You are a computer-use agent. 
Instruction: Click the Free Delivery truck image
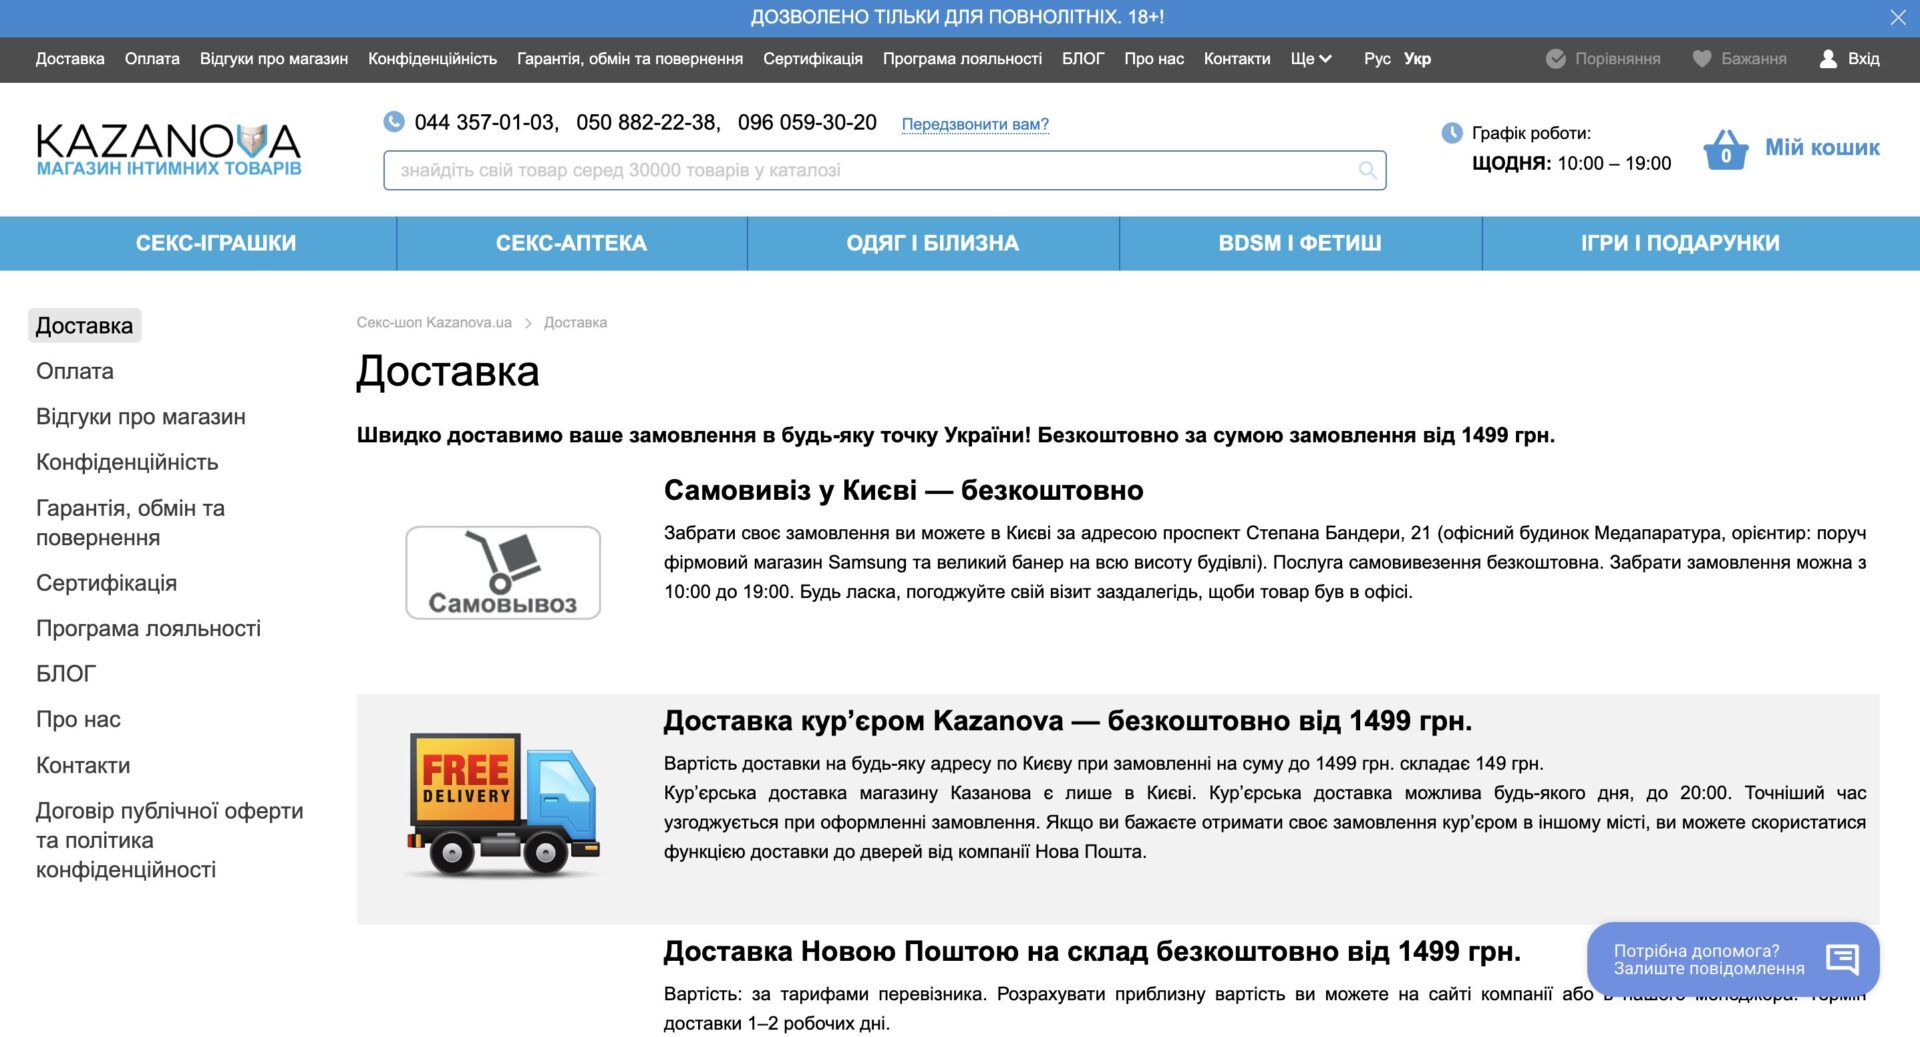pos(503,804)
